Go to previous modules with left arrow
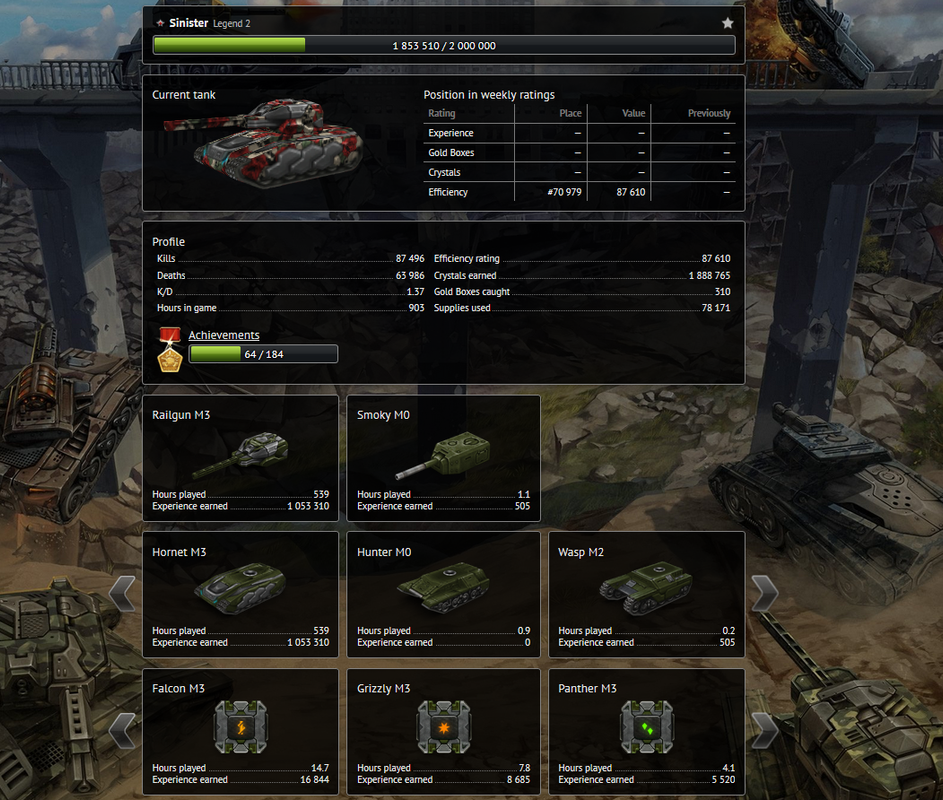The image size is (943, 800). tap(122, 730)
